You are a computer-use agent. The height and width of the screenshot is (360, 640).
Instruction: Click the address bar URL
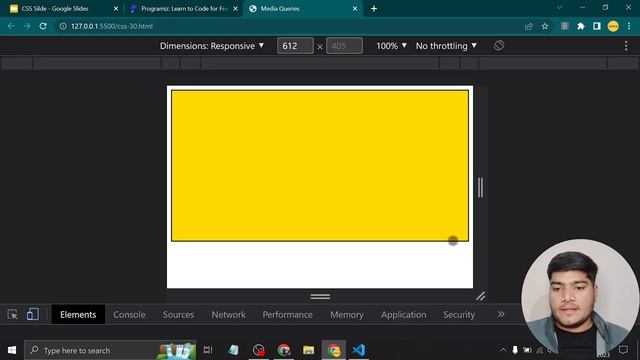pyautogui.click(x=112, y=26)
